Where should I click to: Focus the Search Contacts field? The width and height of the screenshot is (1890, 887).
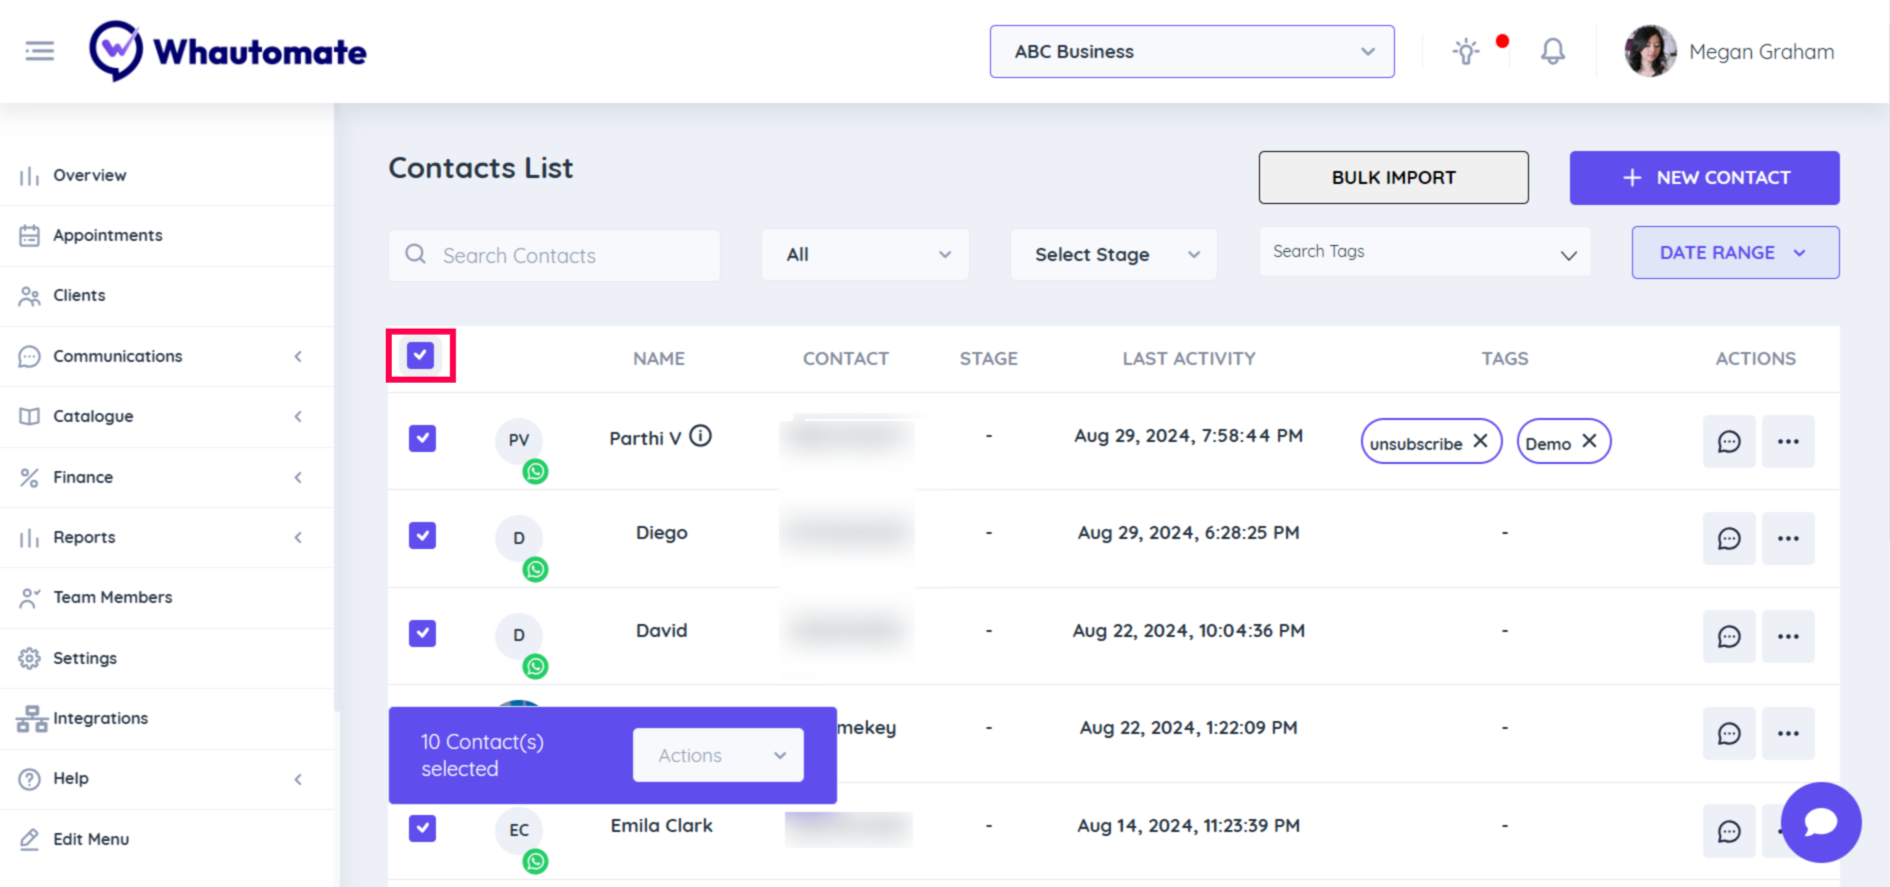tap(555, 256)
